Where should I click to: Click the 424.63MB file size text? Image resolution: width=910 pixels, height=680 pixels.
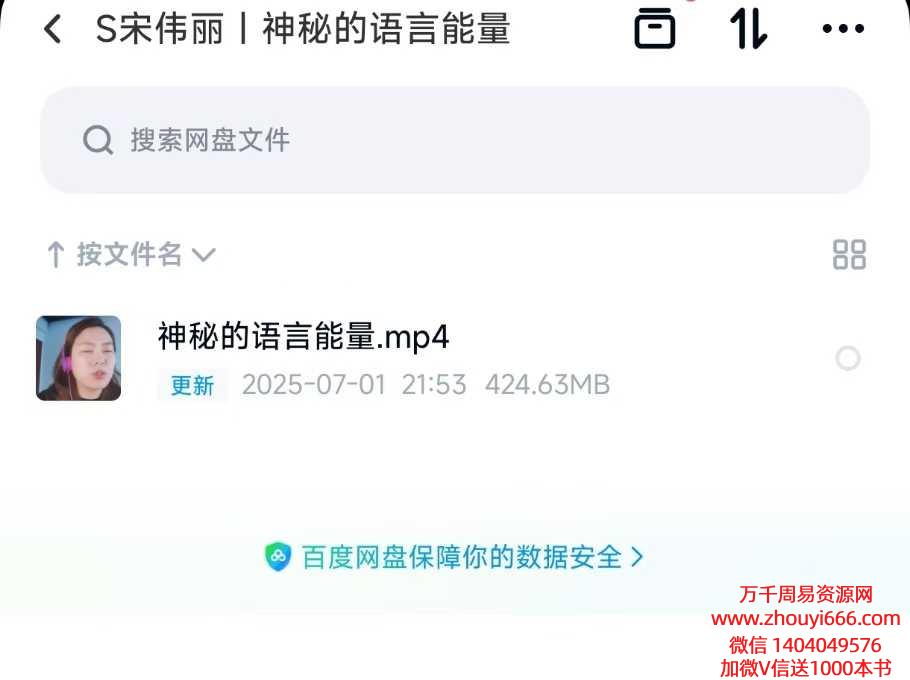(547, 385)
